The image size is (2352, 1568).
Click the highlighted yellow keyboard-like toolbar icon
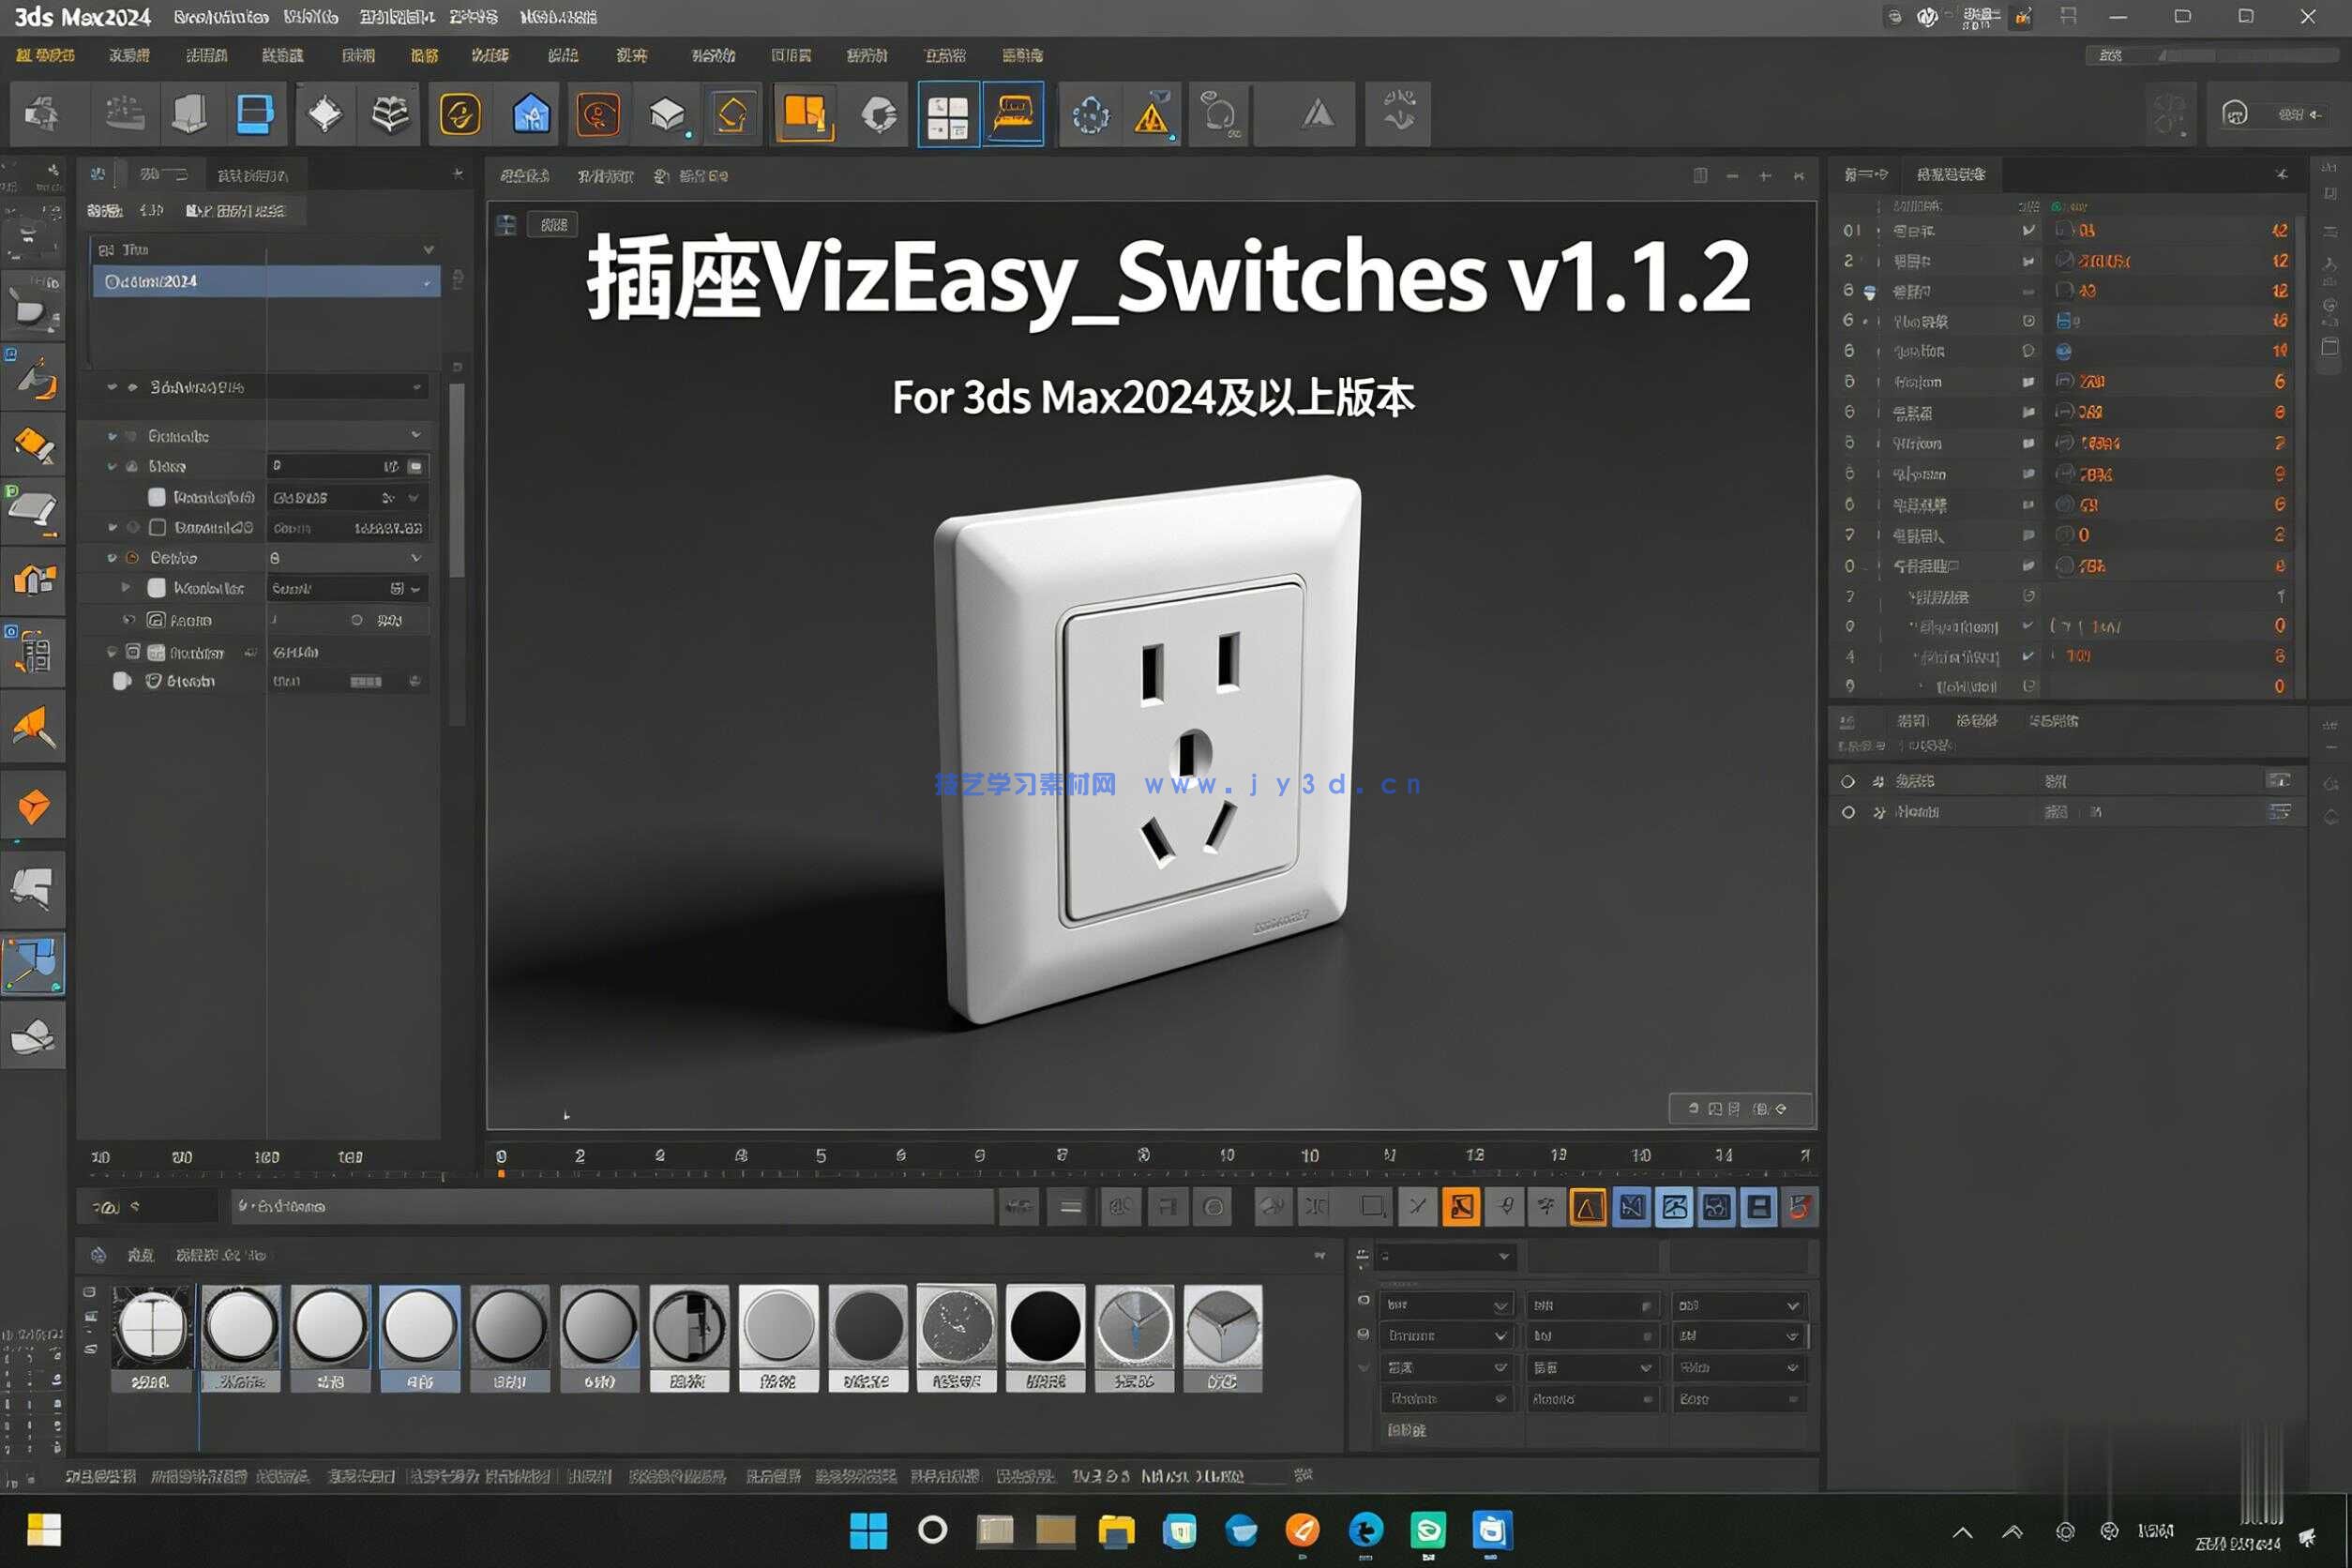(x=1013, y=114)
